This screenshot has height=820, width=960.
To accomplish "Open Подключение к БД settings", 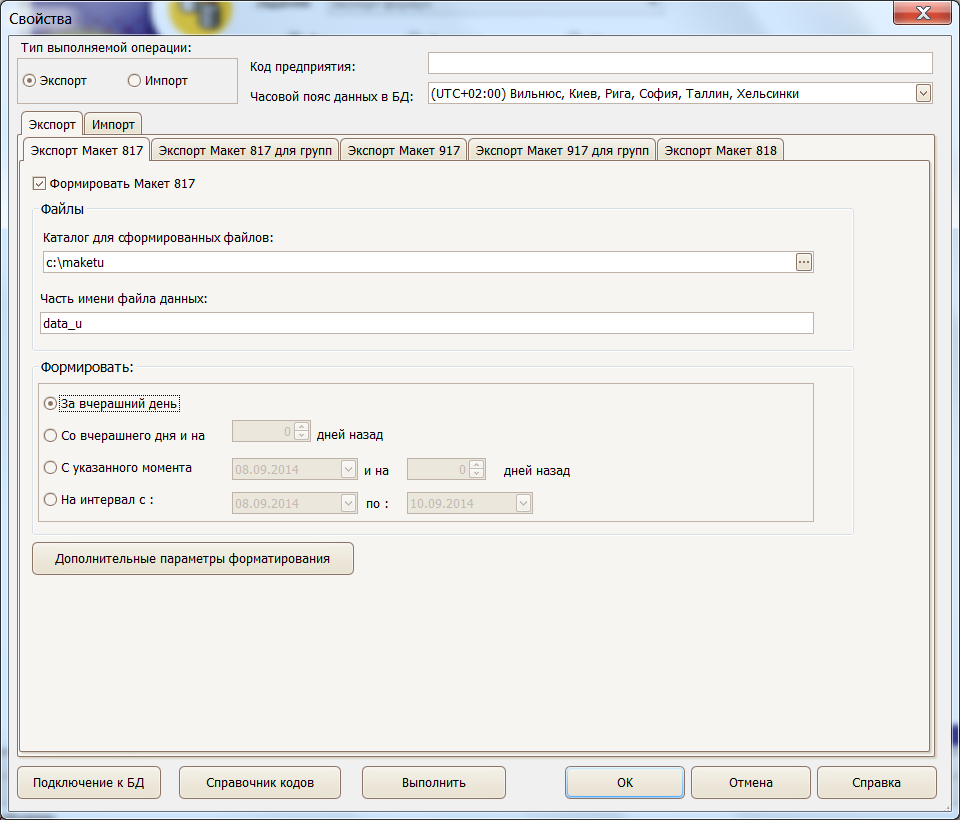I will tap(88, 783).
